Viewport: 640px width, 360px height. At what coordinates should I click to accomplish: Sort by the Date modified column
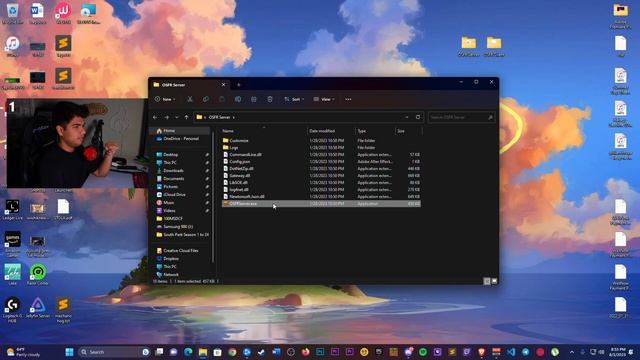coord(331,131)
